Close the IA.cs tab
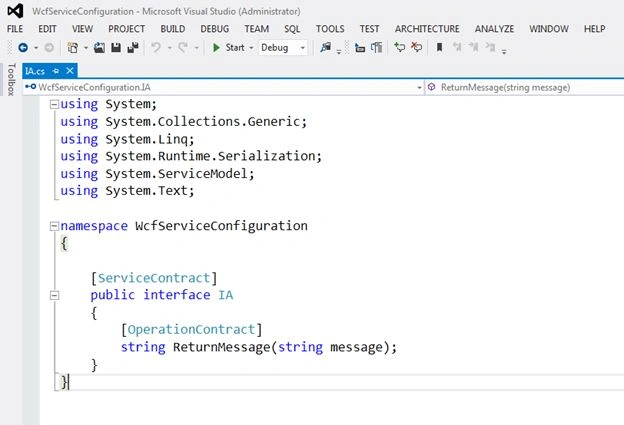624x425 pixels. (70, 71)
